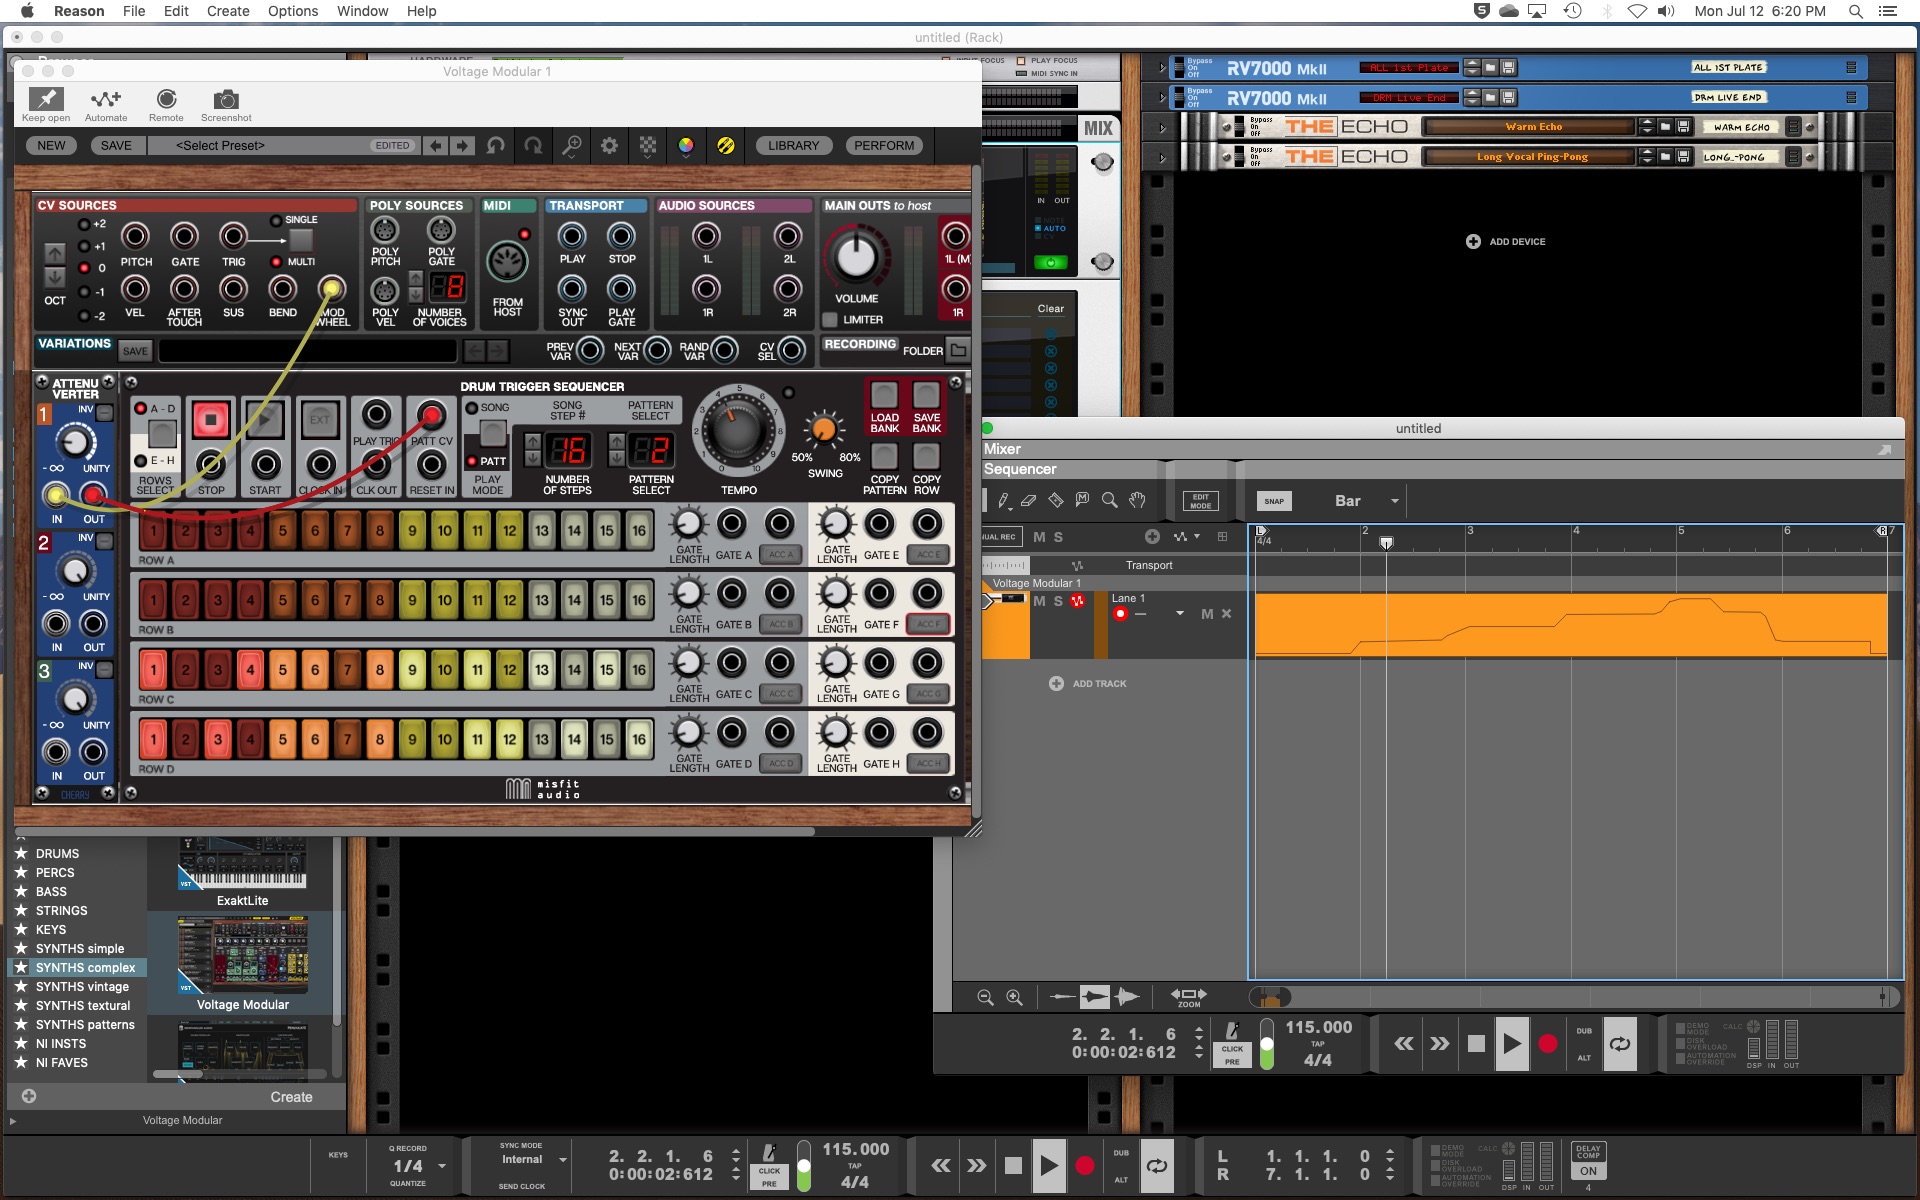Select the Draw tool in sequencer toolbar
This screenshot has height=1200, width=1920.
(x=1002, y=500)
